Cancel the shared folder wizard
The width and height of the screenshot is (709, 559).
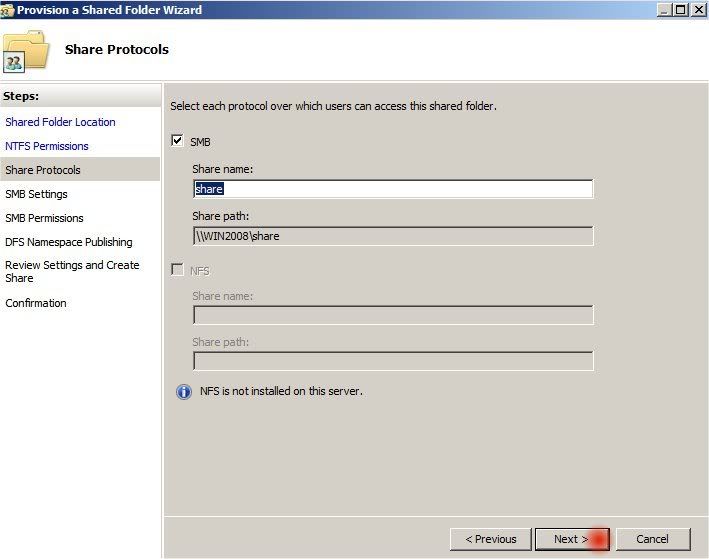652,539
